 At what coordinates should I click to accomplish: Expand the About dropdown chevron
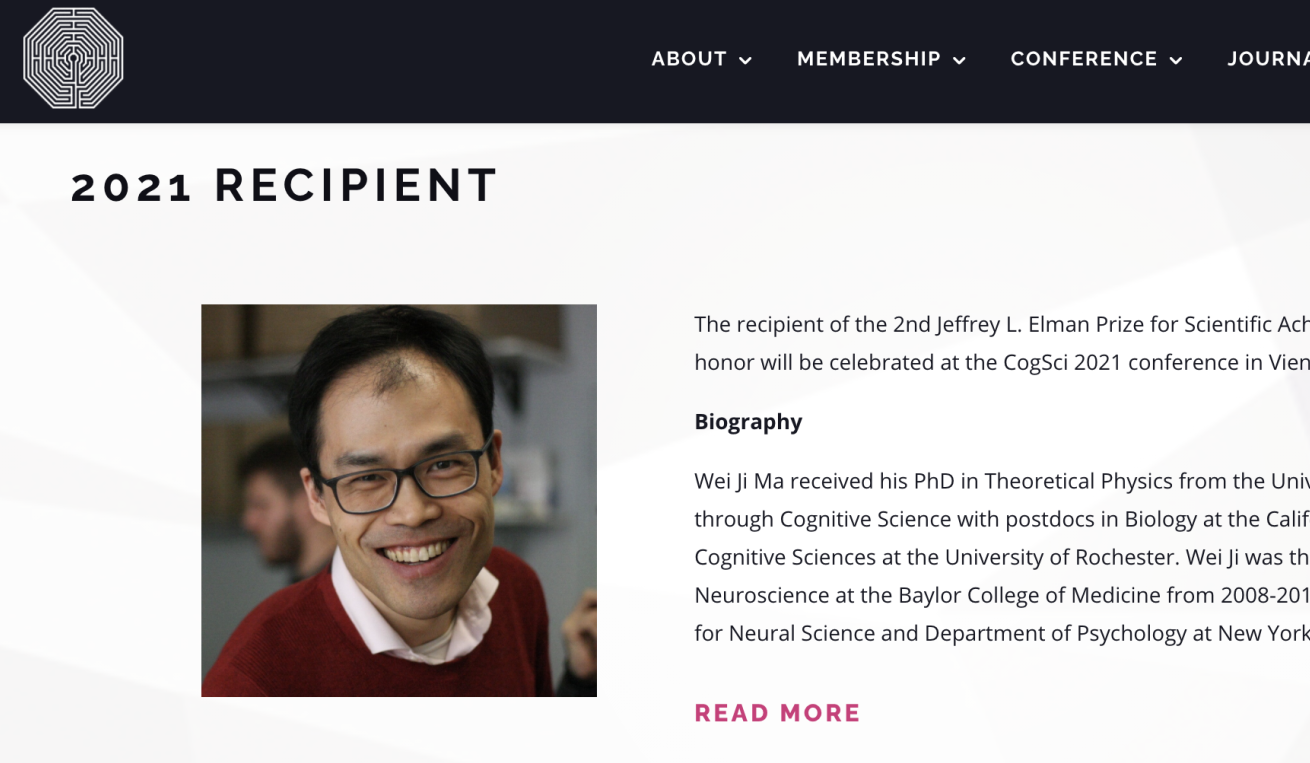745,61
